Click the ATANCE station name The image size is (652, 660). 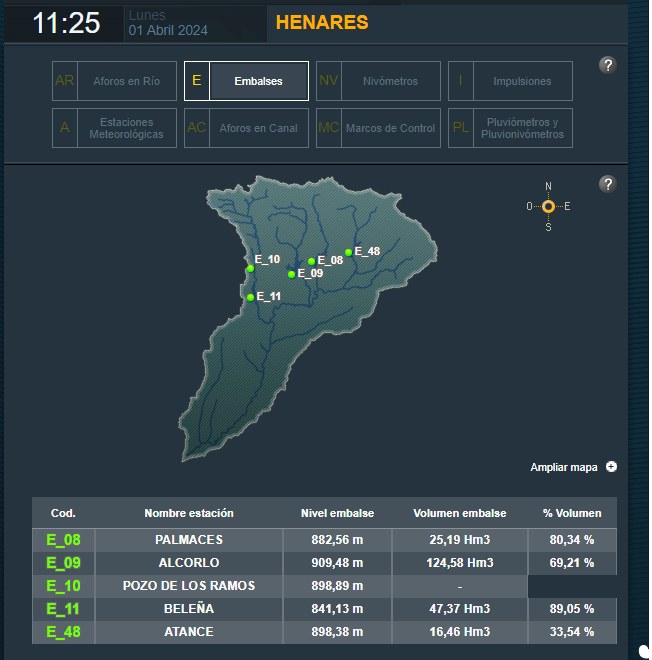189,632
